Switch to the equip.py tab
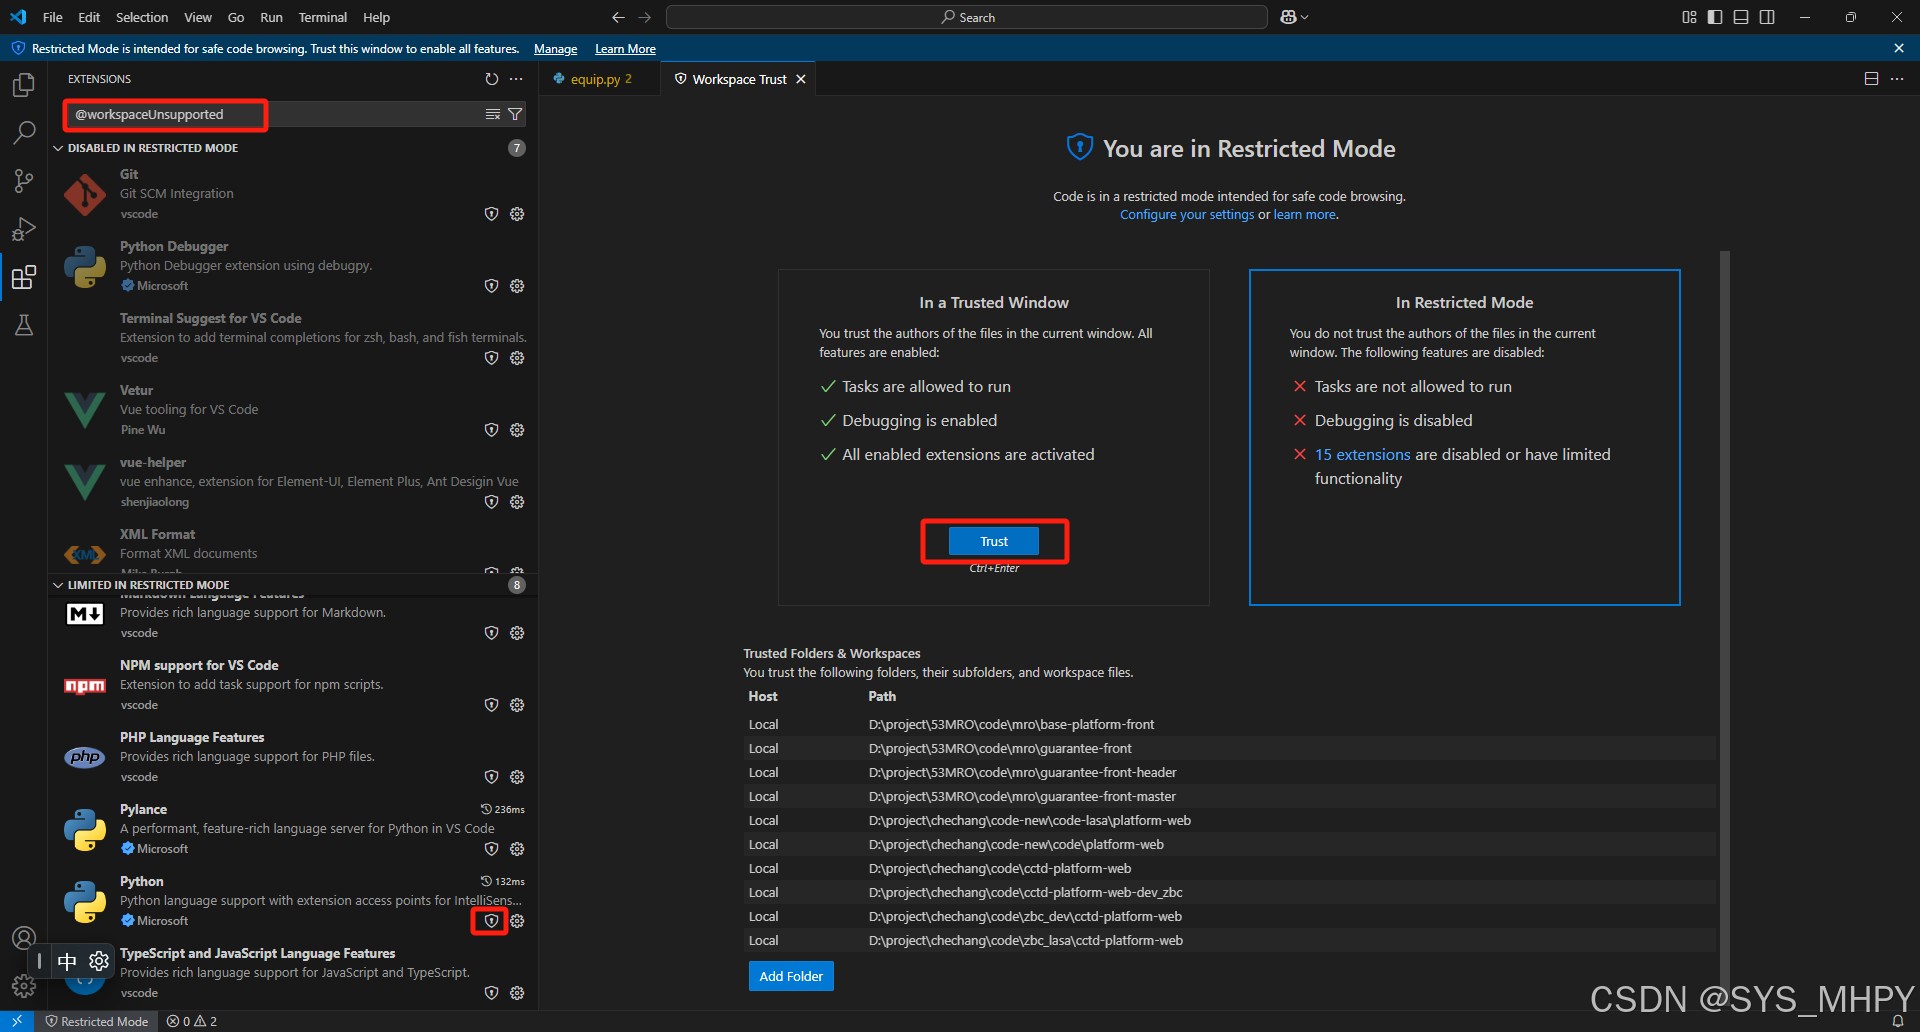The height and width of the screenshot is (1032, 1920). 597,78
